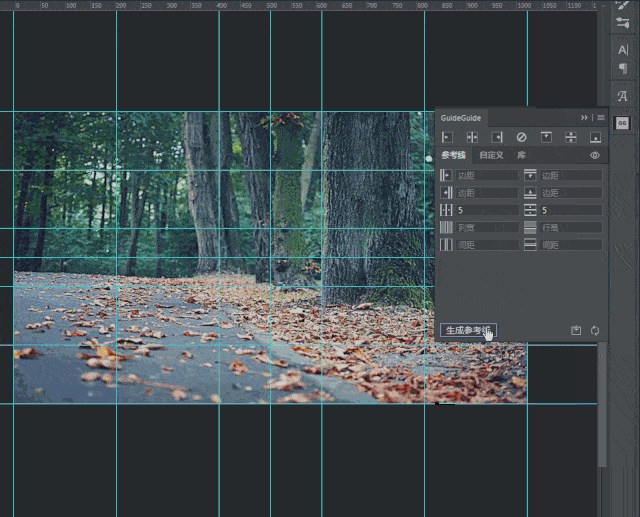Switch to the 自定义 tab
640x517 pixels.
pyautogui.click(x=491, y=156)
